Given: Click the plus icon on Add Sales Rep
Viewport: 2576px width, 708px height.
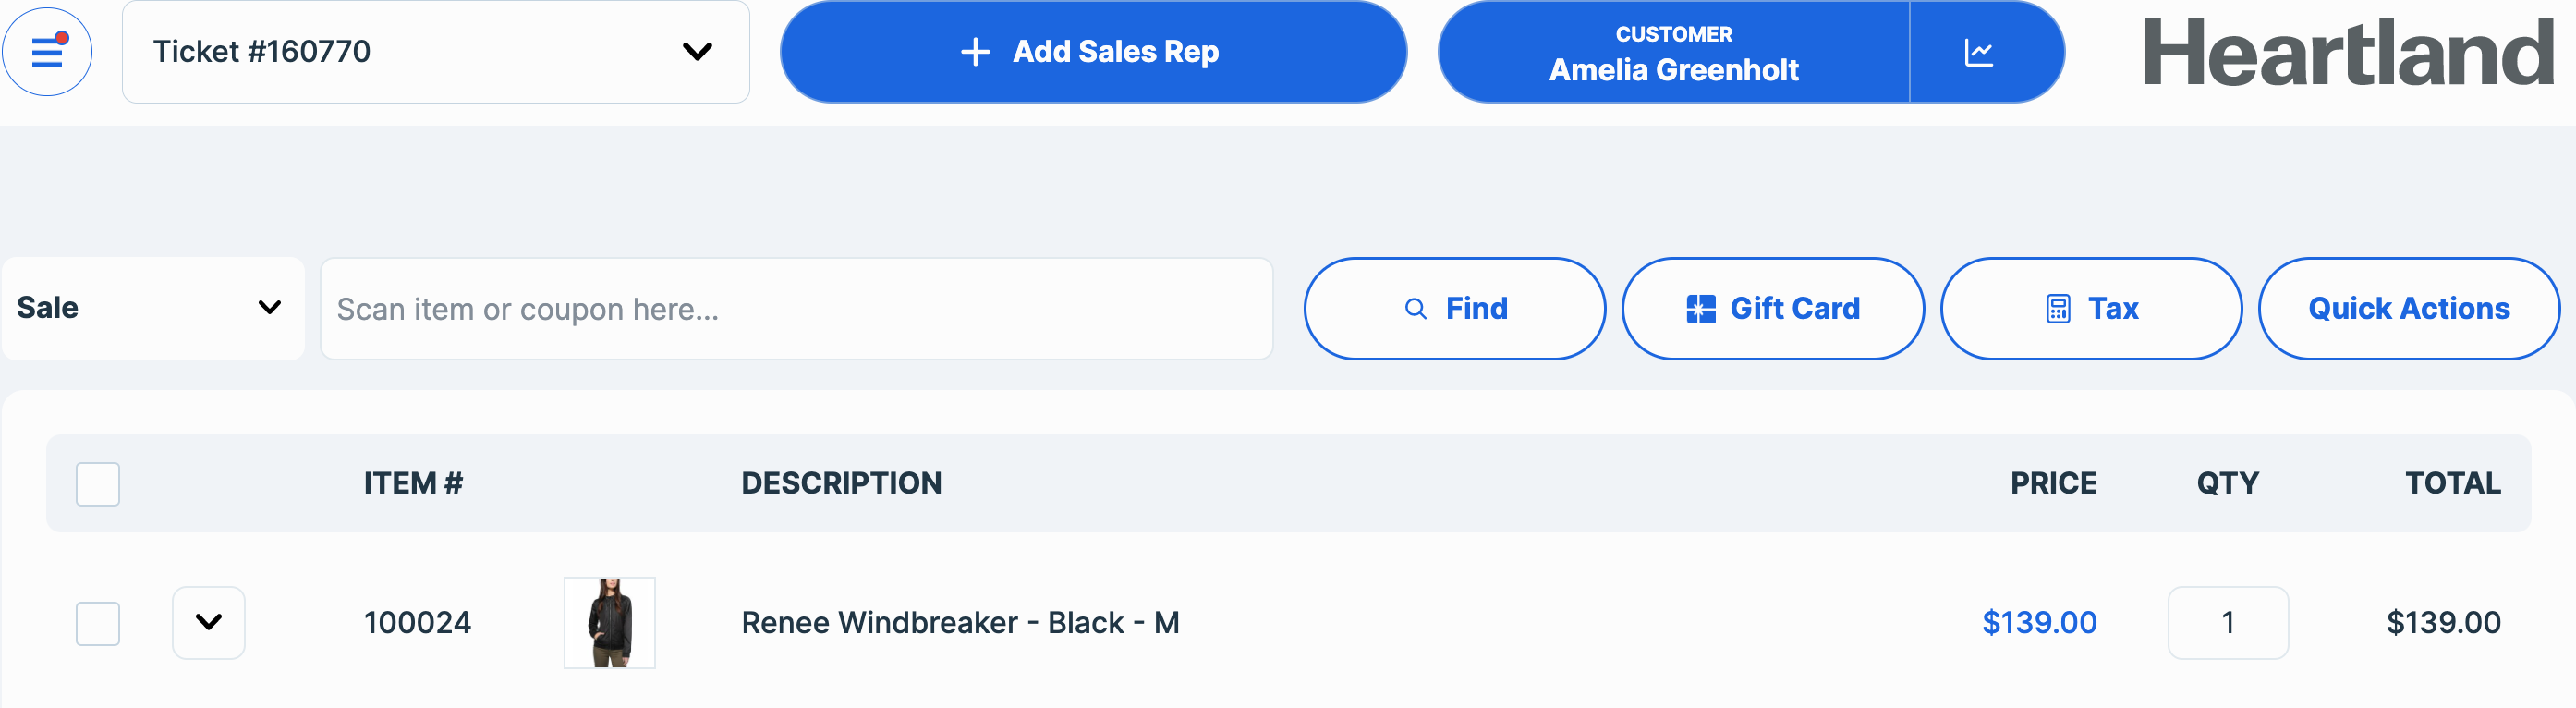Looking at the screenshot, I should pos(975,52).
